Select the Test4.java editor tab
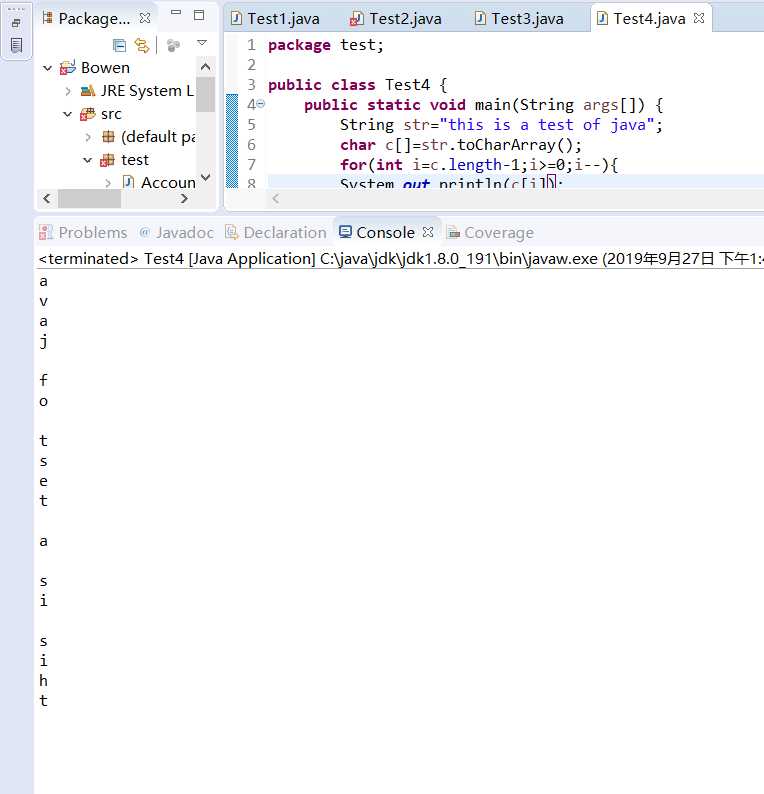The image size is (764, 794). click(x=649, y=19)
